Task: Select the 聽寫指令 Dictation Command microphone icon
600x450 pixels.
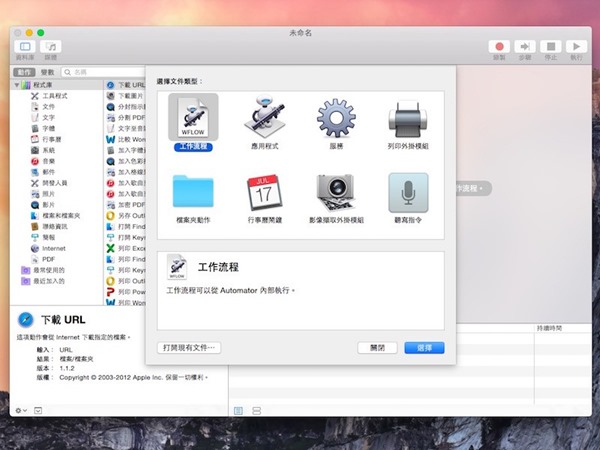Action: pyautogui.click(x=408, y=192)
